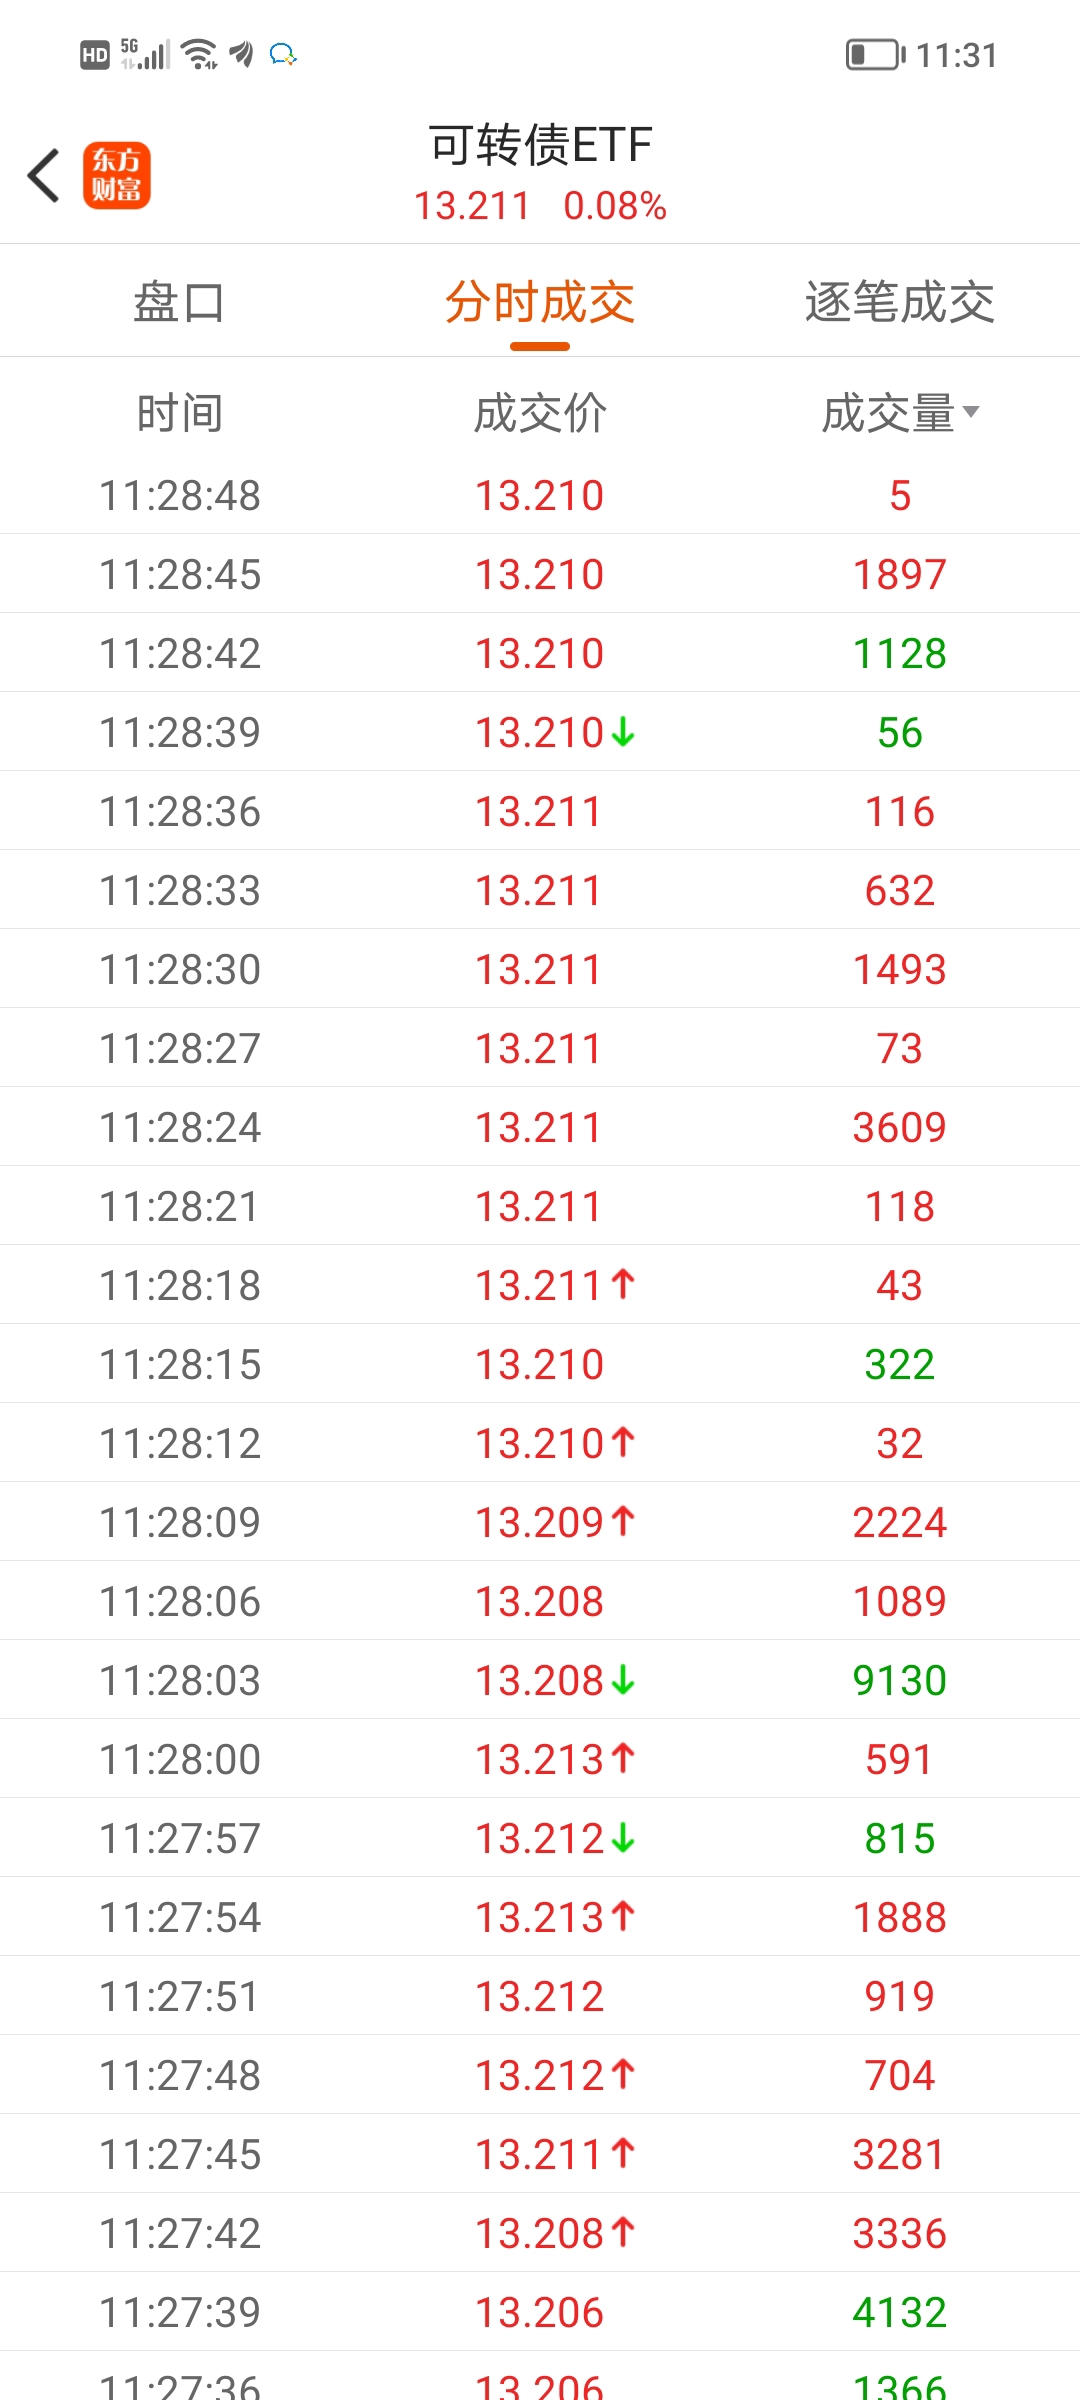
Task: Open the 逐笔成交 tab
Action: tap(900, 302)
